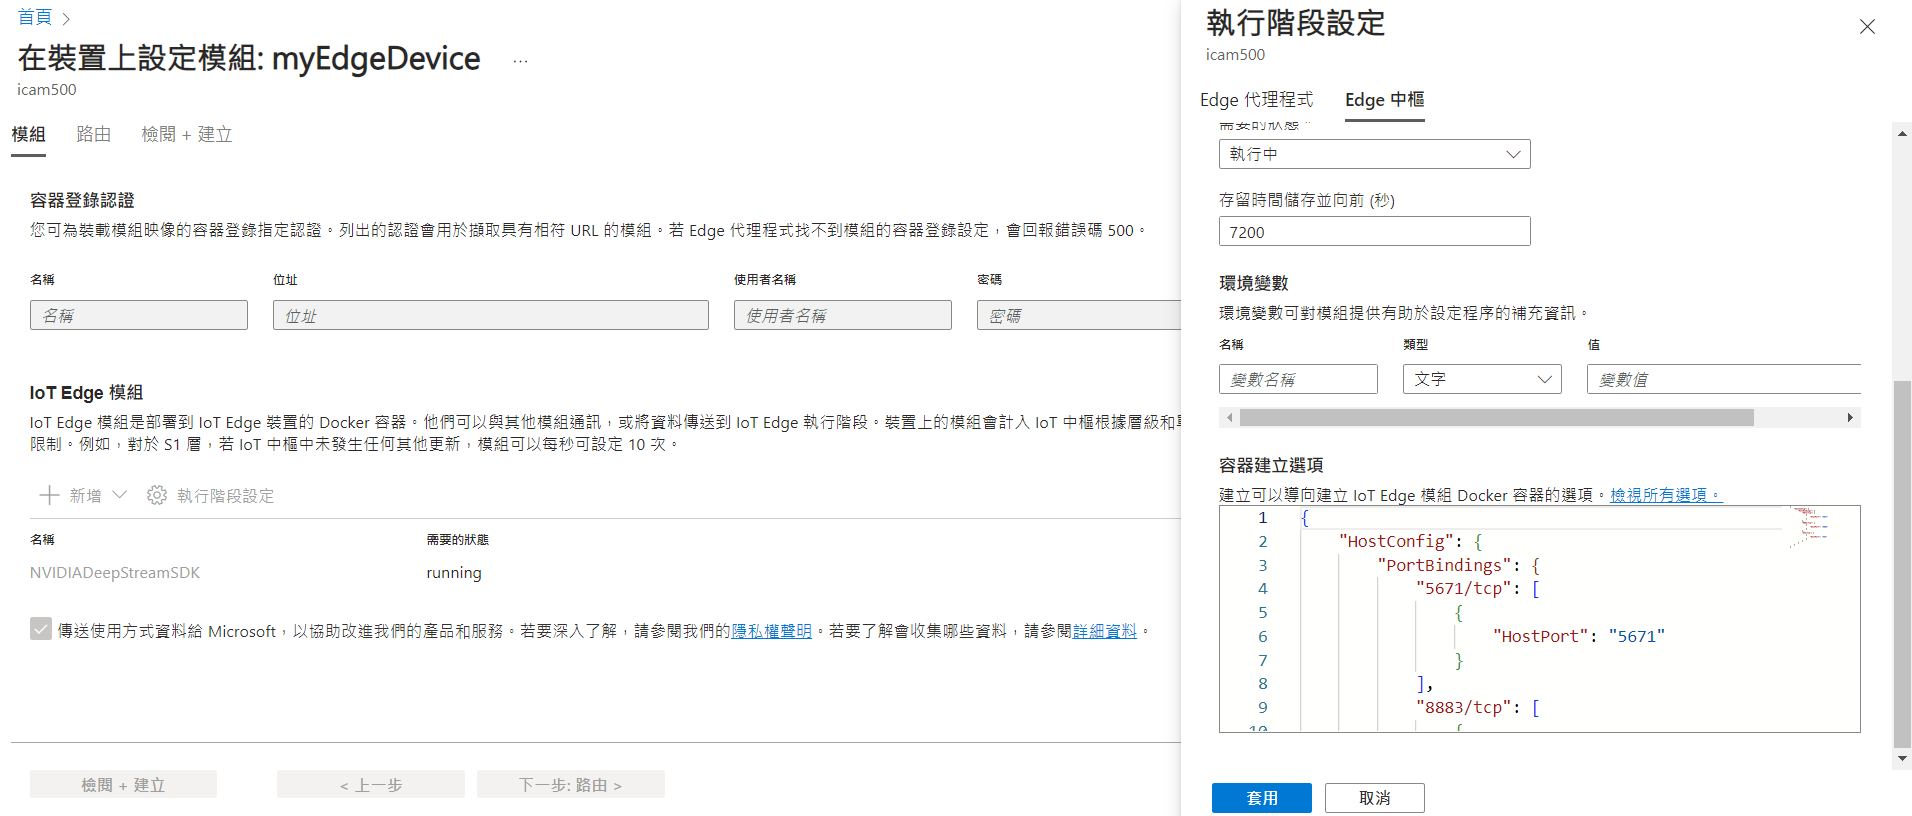Screen dimensions: 1912x816
Task: Click the 變數值 input field
Action: point(1723,379)
